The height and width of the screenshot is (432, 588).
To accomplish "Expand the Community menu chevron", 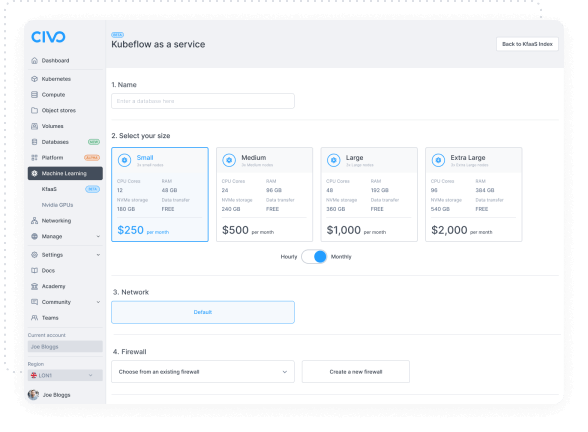I will point(98,302).
